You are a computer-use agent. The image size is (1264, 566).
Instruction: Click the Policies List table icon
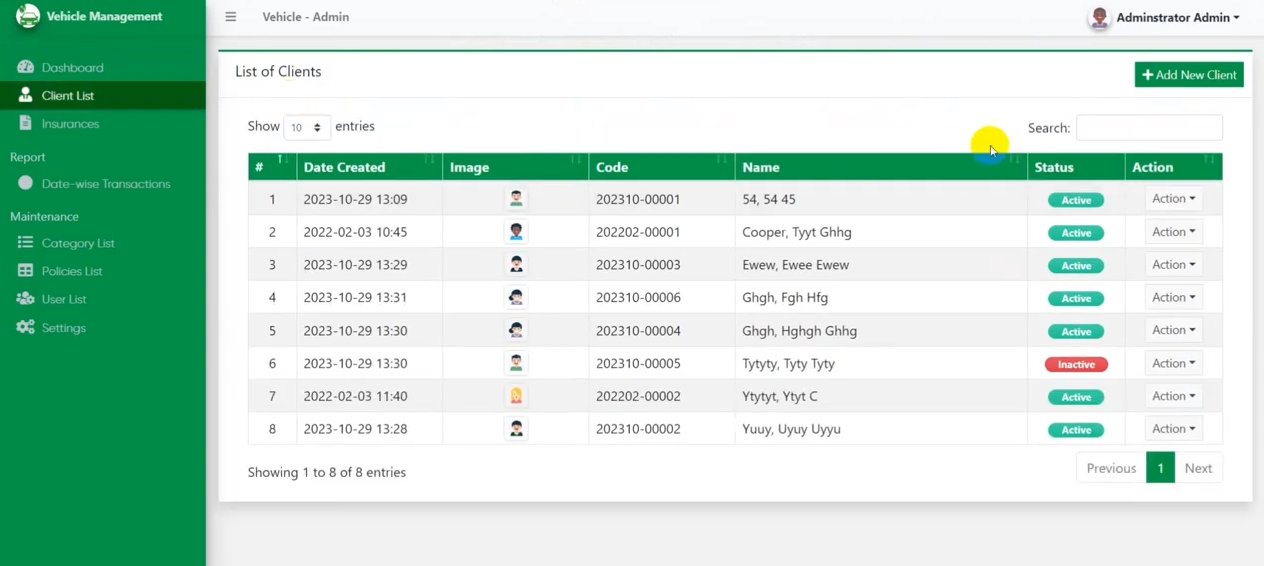pos(25,271)
